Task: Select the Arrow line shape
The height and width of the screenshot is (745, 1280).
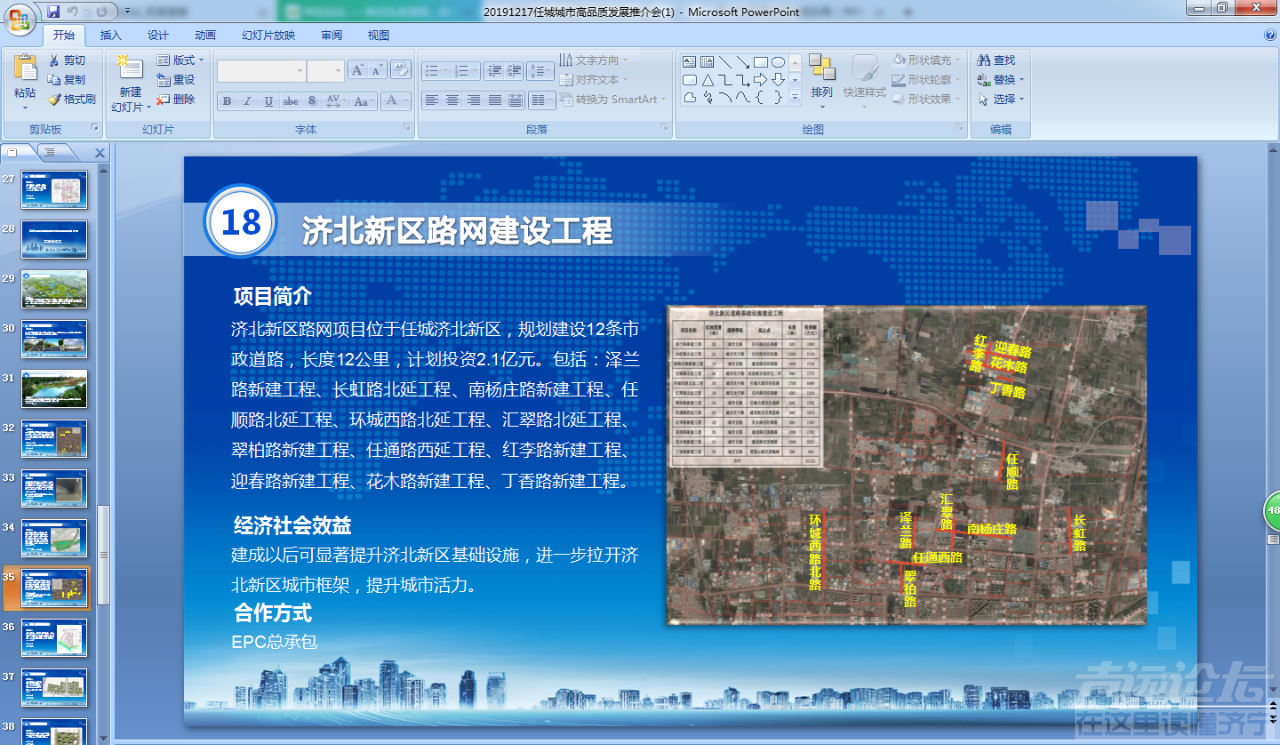Action: click(742, 62)
